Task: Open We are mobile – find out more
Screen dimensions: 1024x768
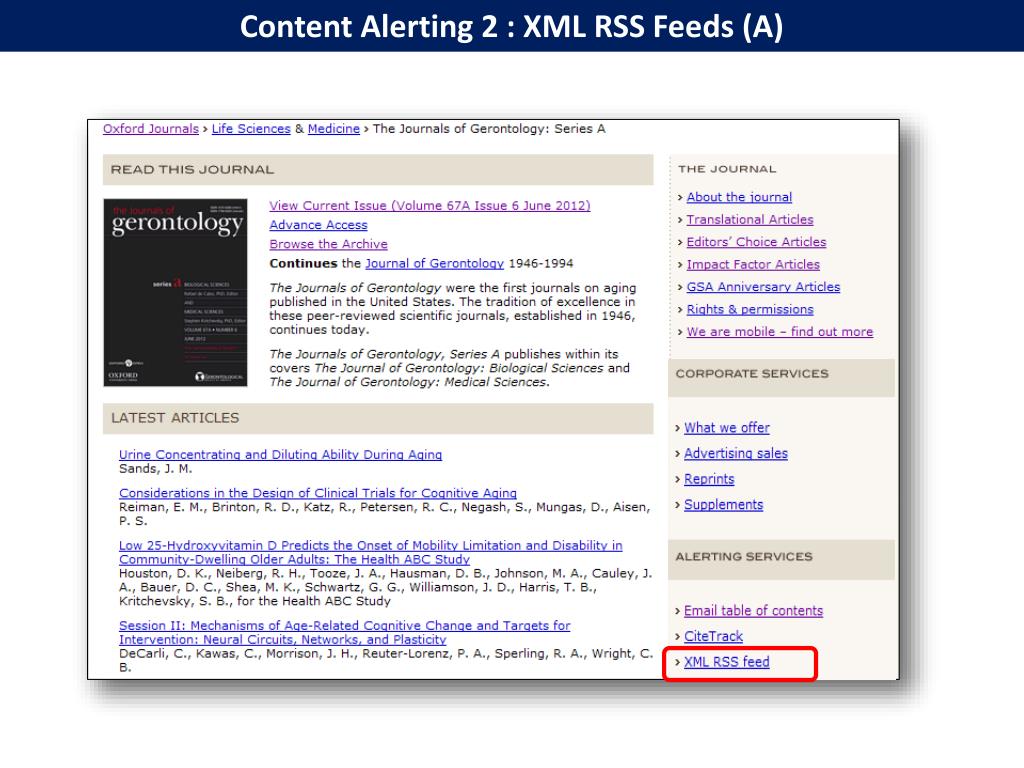Action: click(780, 332)
